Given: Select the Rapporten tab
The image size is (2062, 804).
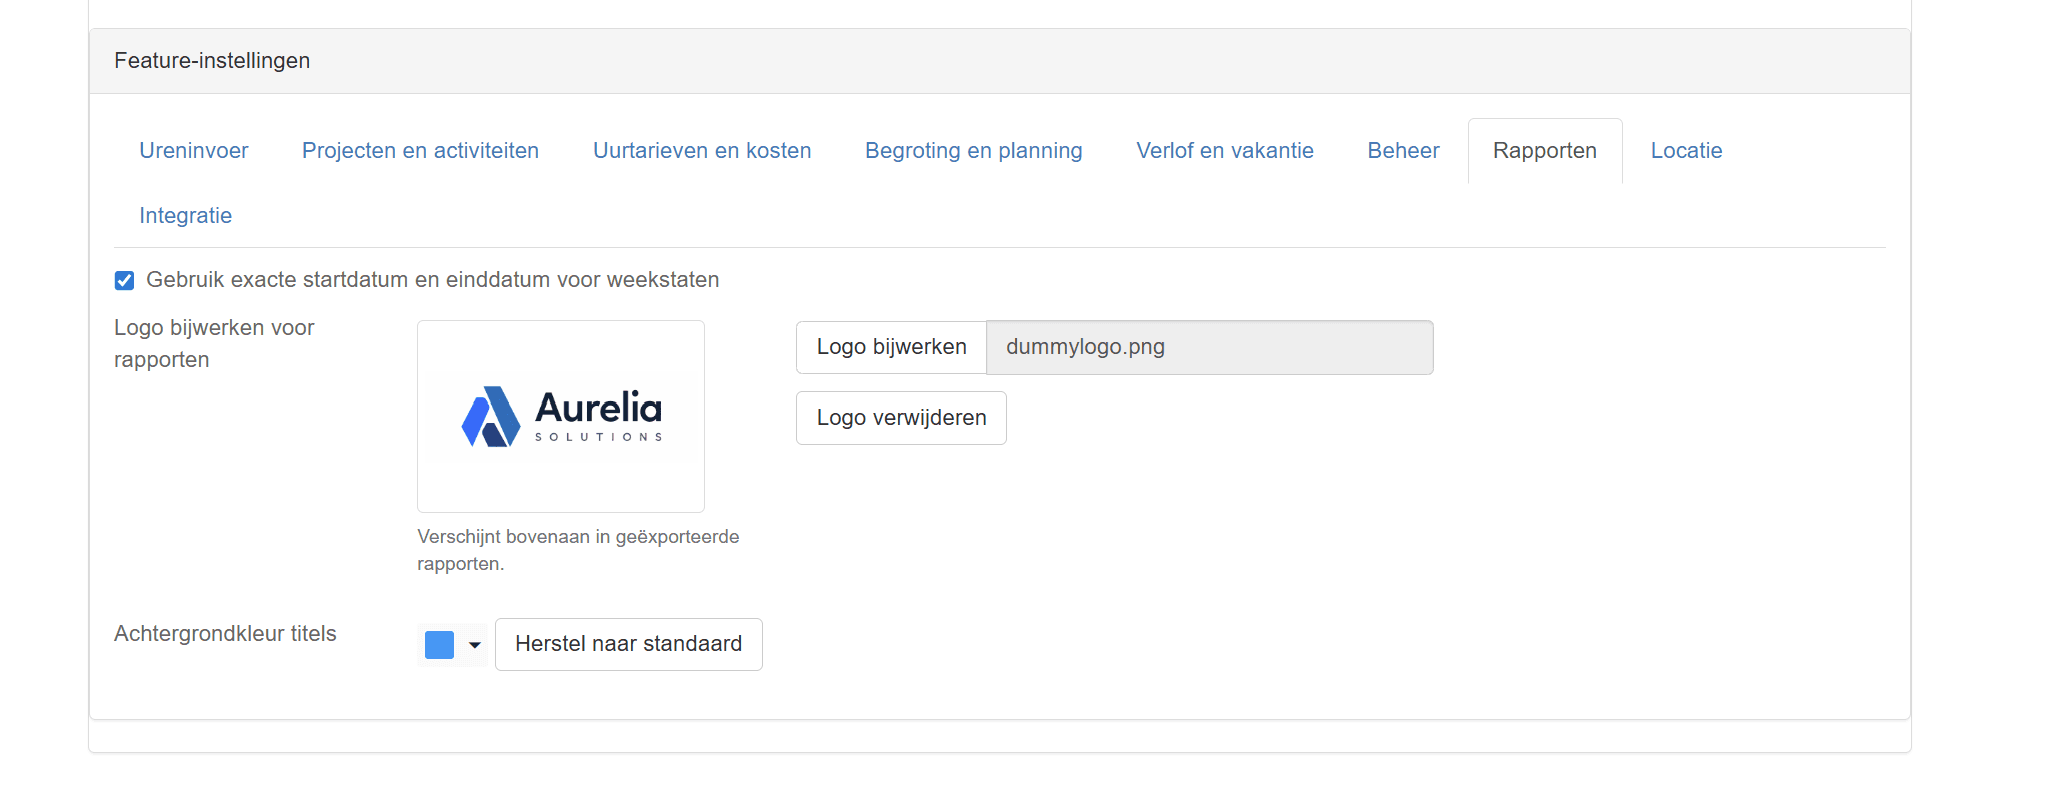Looking at the screenshot, I should [1544, 151].
